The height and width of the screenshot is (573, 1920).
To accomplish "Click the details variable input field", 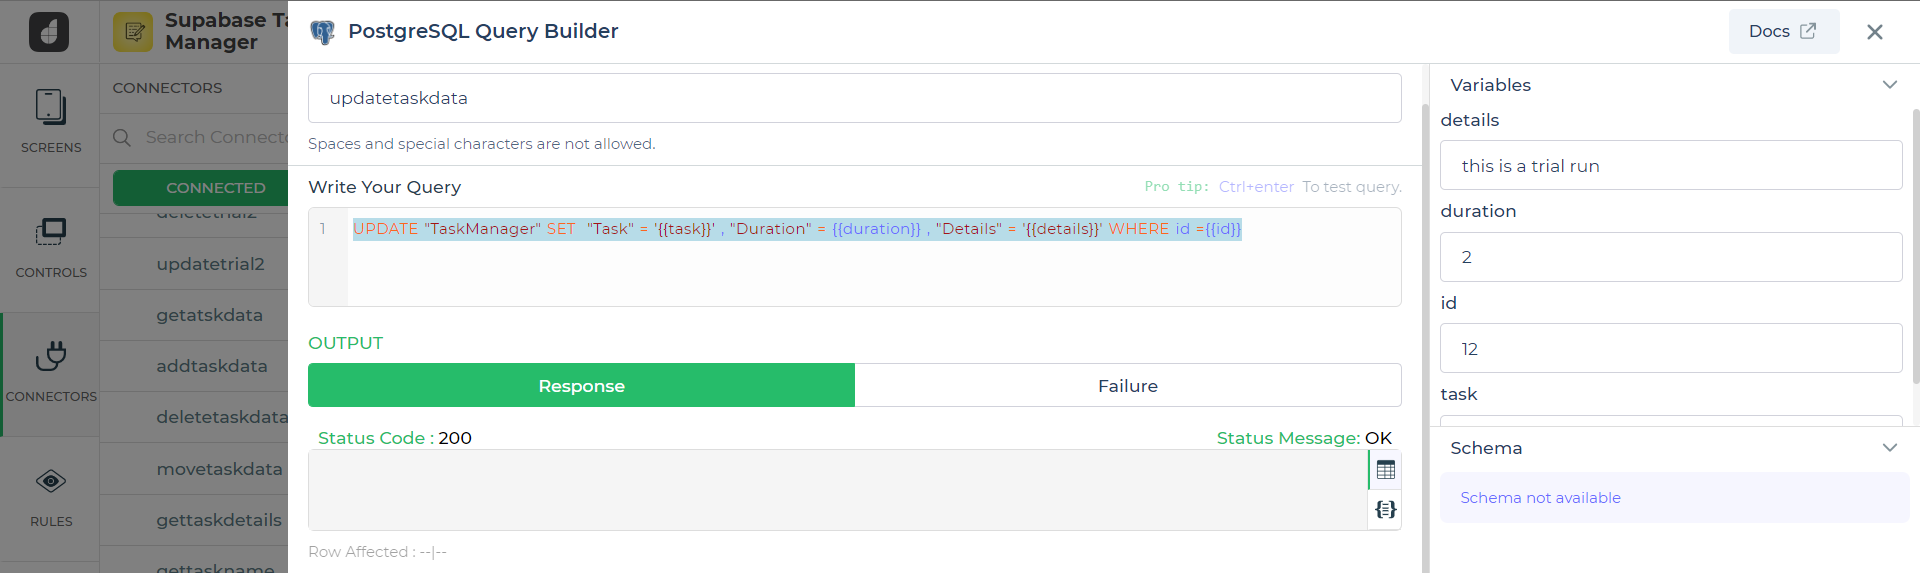I will 1670,166.
